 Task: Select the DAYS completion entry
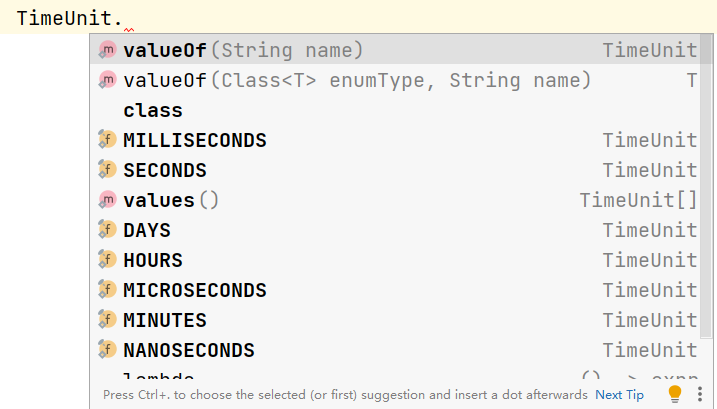coord(147,230)
